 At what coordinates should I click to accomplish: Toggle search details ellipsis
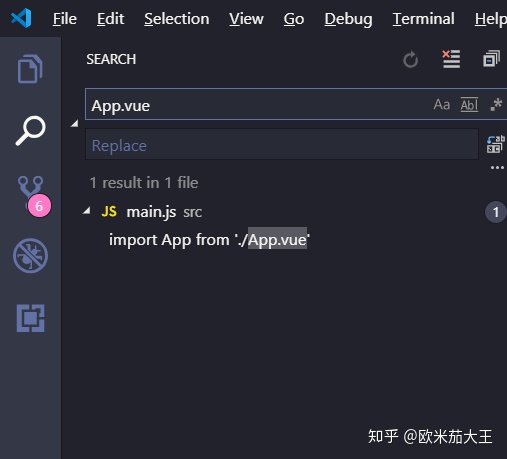point(497,167)
